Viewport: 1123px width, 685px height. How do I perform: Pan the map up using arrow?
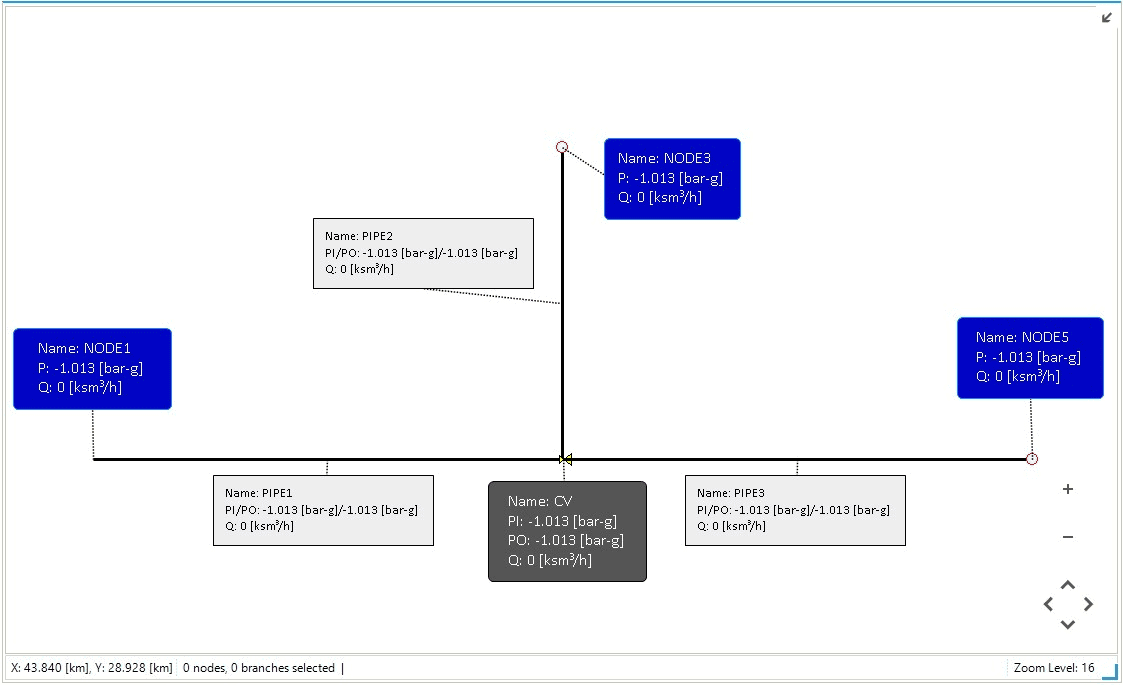[1068, 585]
